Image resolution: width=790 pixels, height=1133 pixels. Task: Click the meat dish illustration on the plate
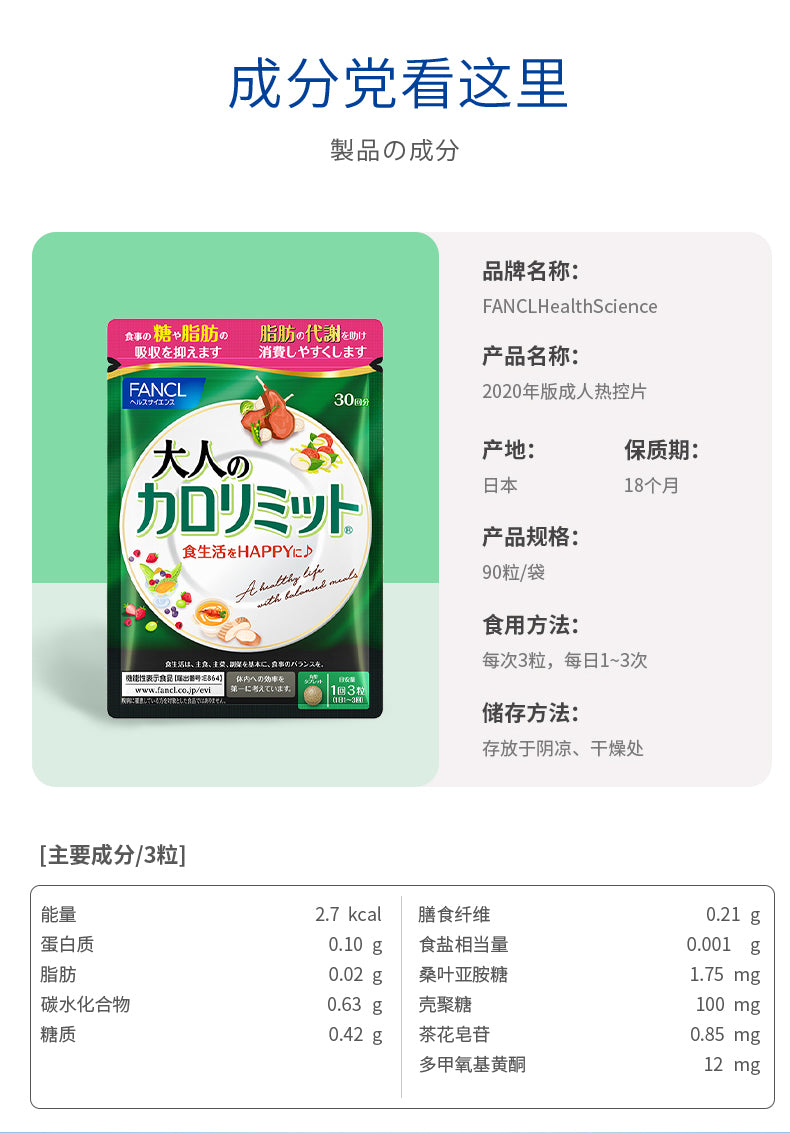262,417
